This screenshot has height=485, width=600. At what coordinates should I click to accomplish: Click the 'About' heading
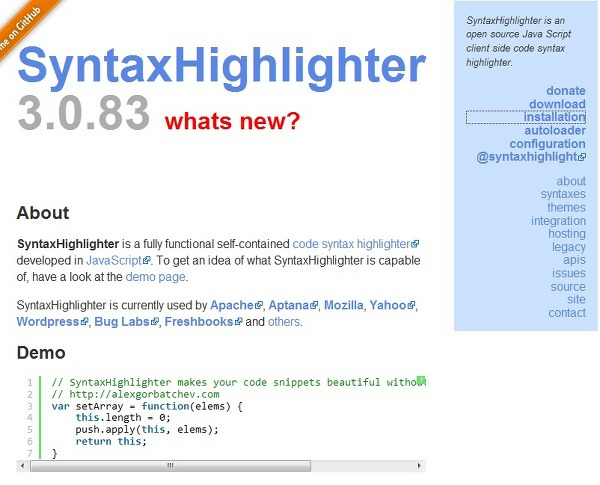tap(43, 213)
